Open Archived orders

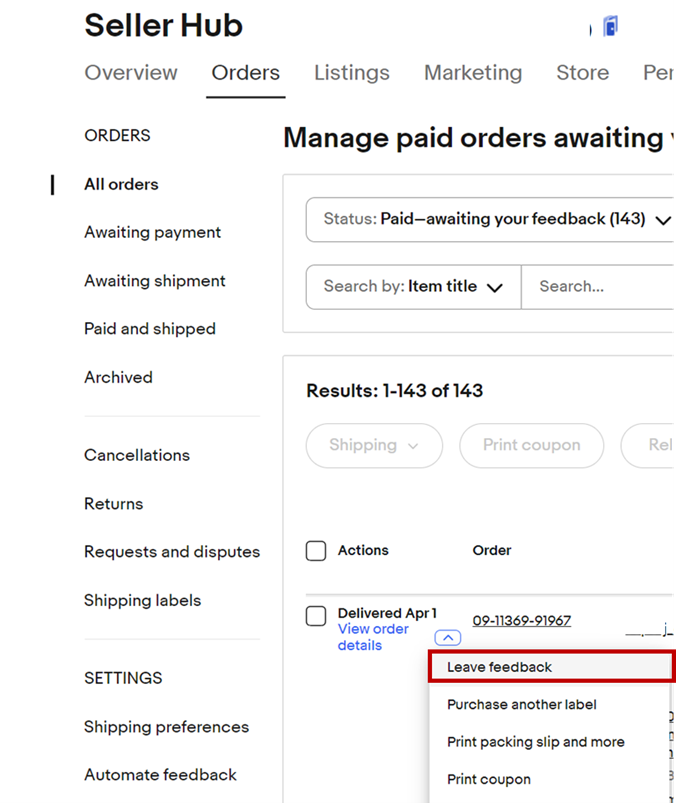tap(118, 377)
